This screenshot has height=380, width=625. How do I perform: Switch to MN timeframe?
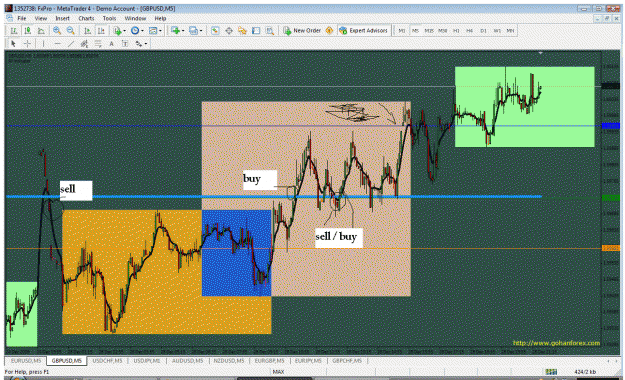(510, 31)
